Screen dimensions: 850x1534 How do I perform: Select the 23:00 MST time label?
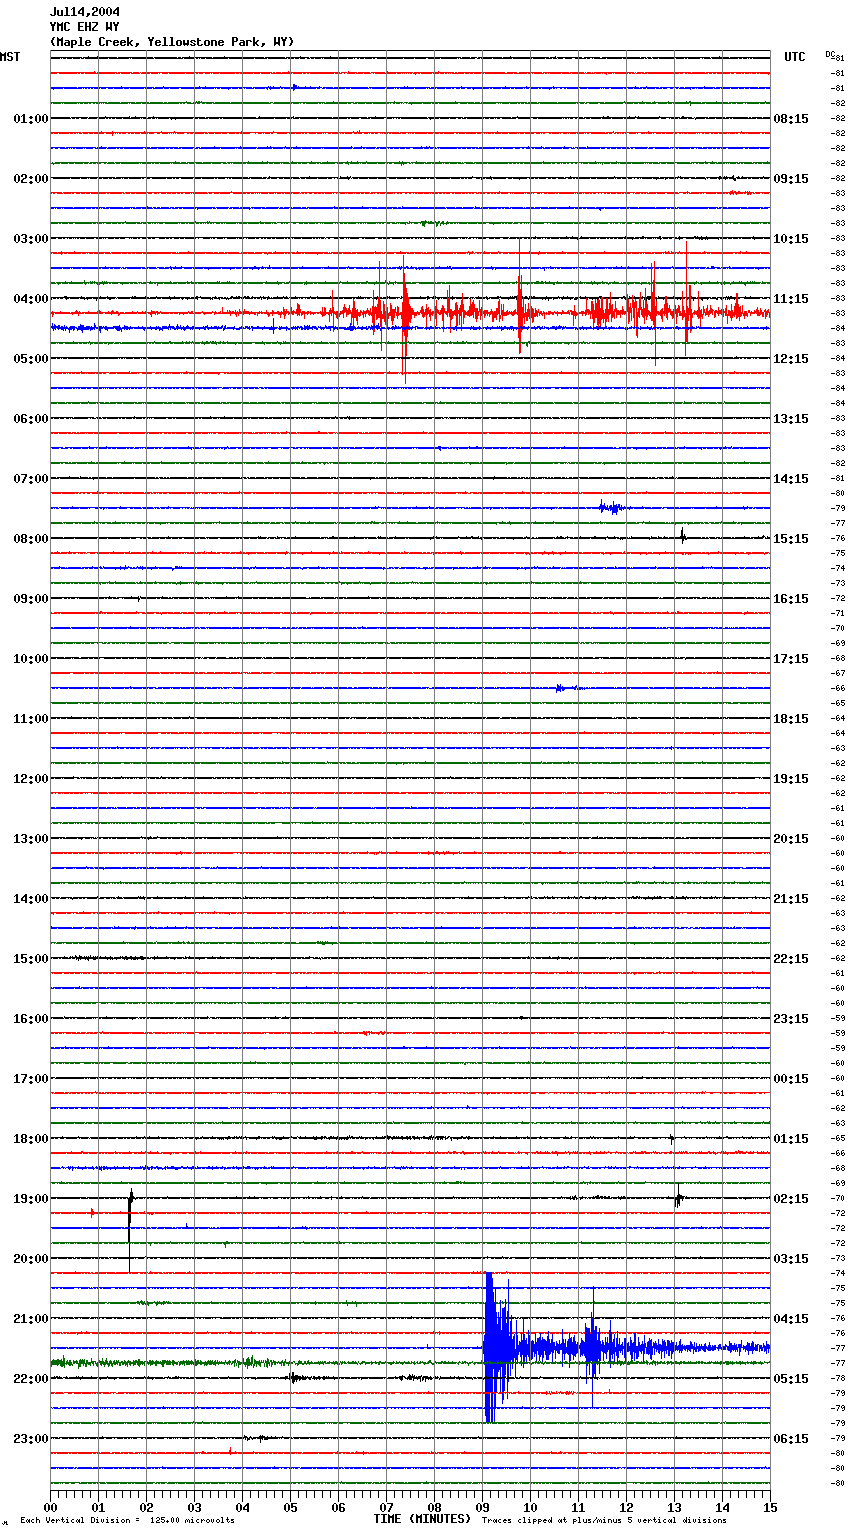31,1439
